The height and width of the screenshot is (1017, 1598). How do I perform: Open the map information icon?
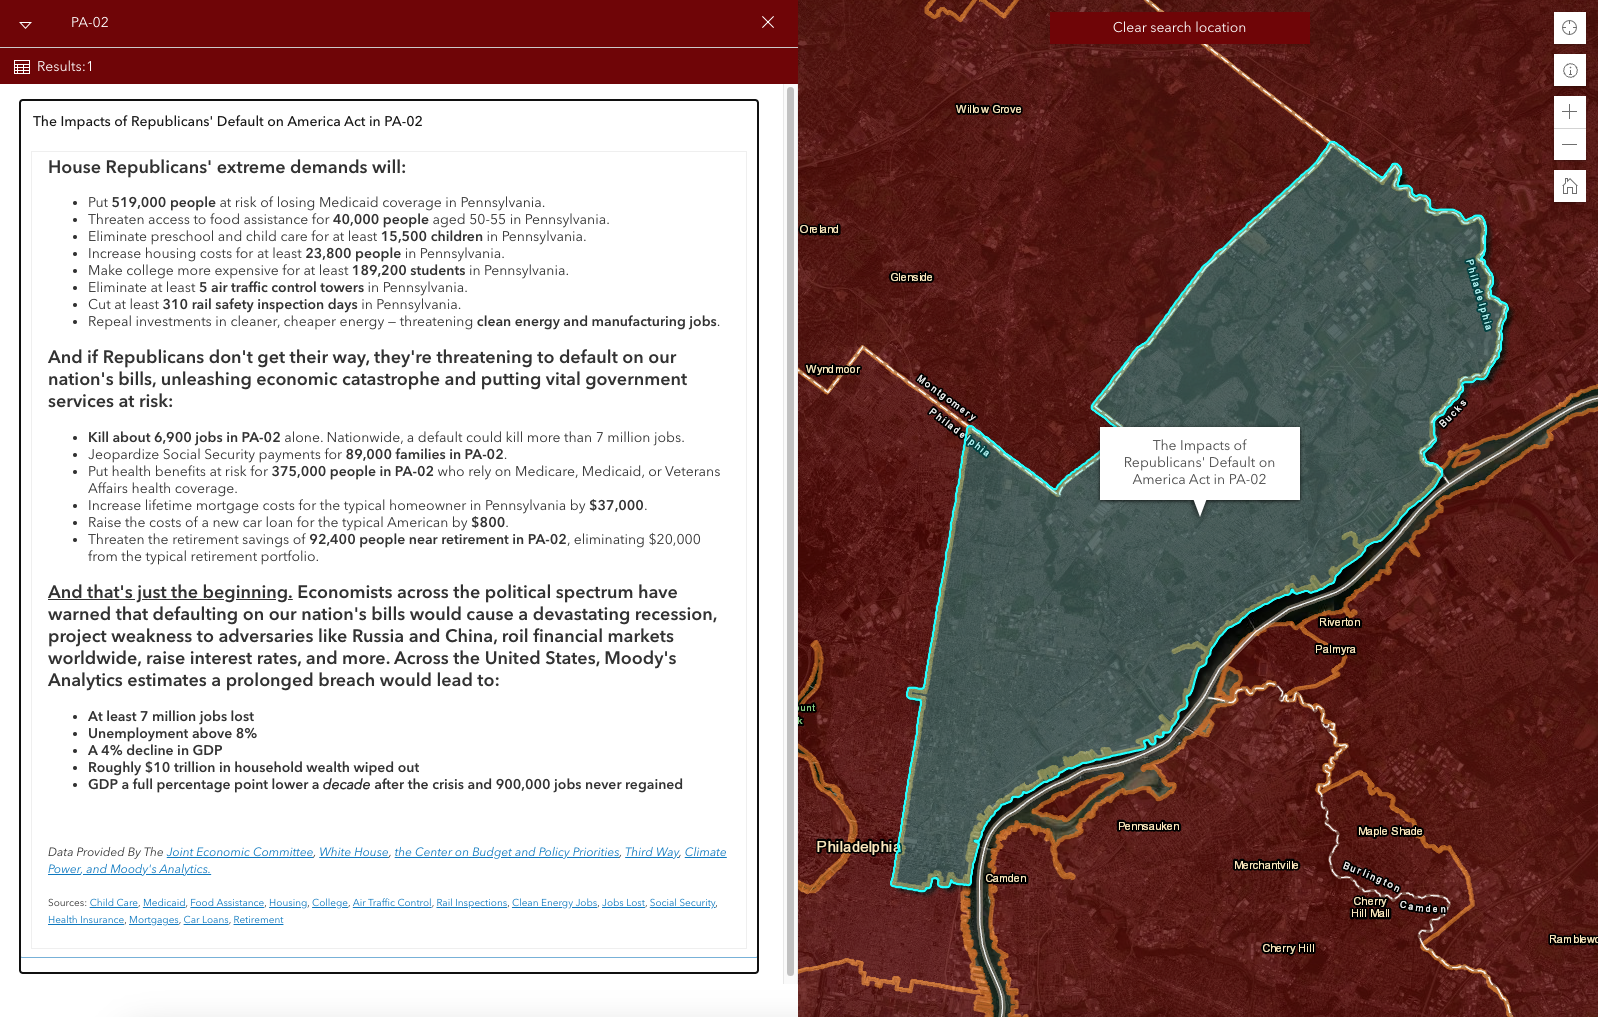point(1569,70)
